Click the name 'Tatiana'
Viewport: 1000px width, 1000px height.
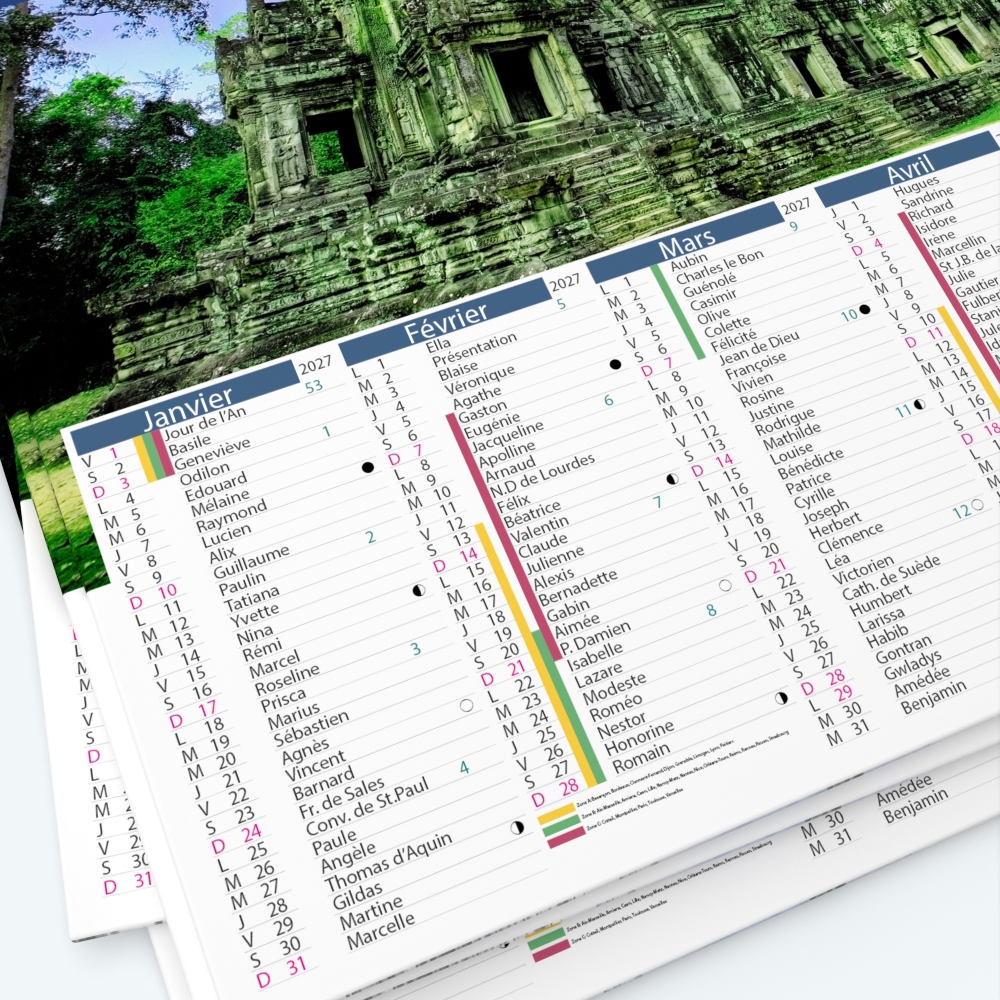click(x=251, y=598)
